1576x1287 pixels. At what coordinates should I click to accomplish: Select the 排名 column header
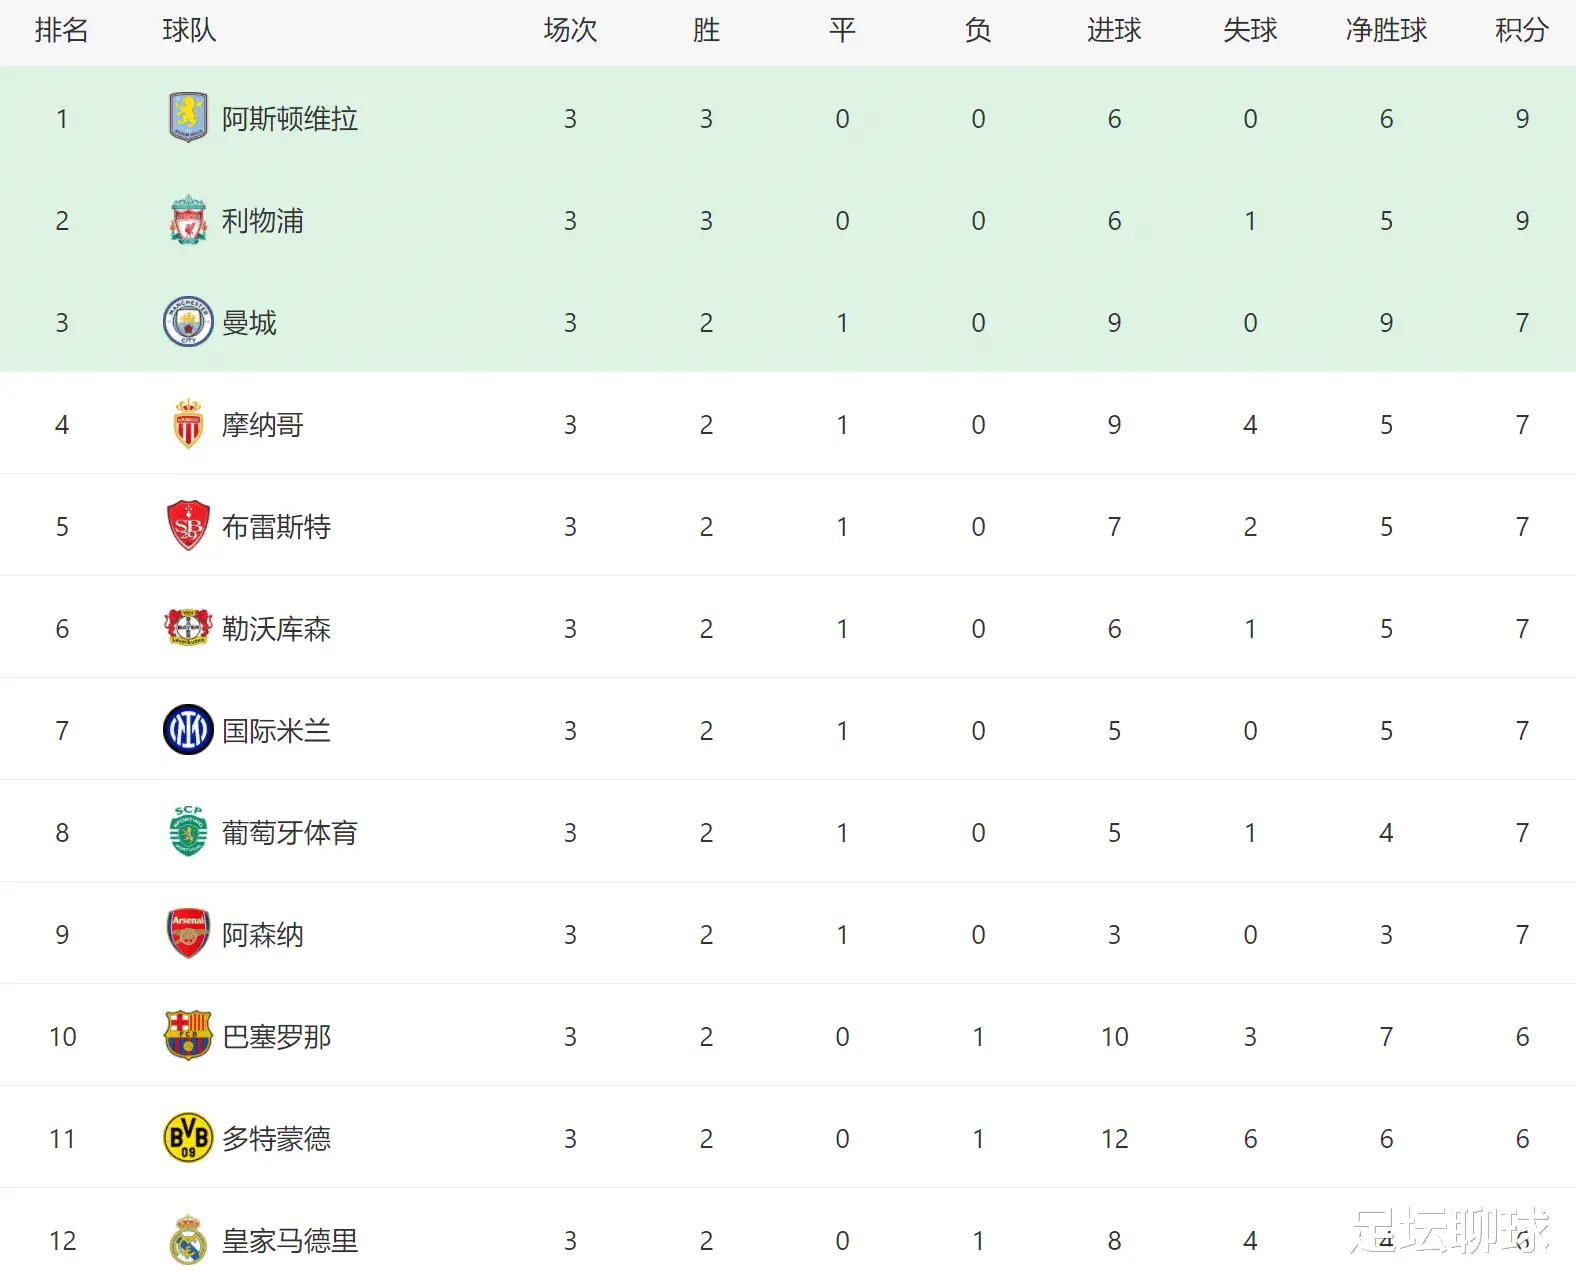[62, 31]
